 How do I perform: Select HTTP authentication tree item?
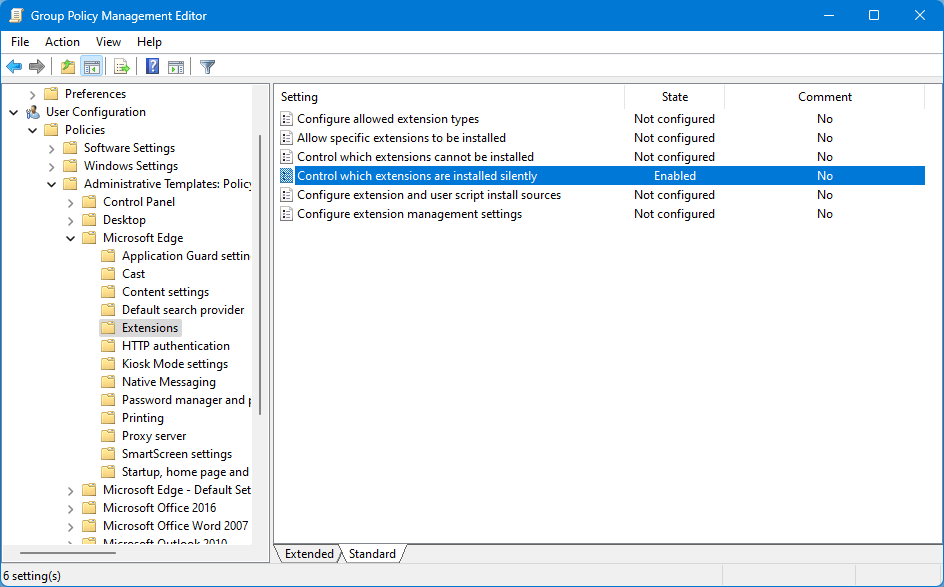(x=176, y=346)
